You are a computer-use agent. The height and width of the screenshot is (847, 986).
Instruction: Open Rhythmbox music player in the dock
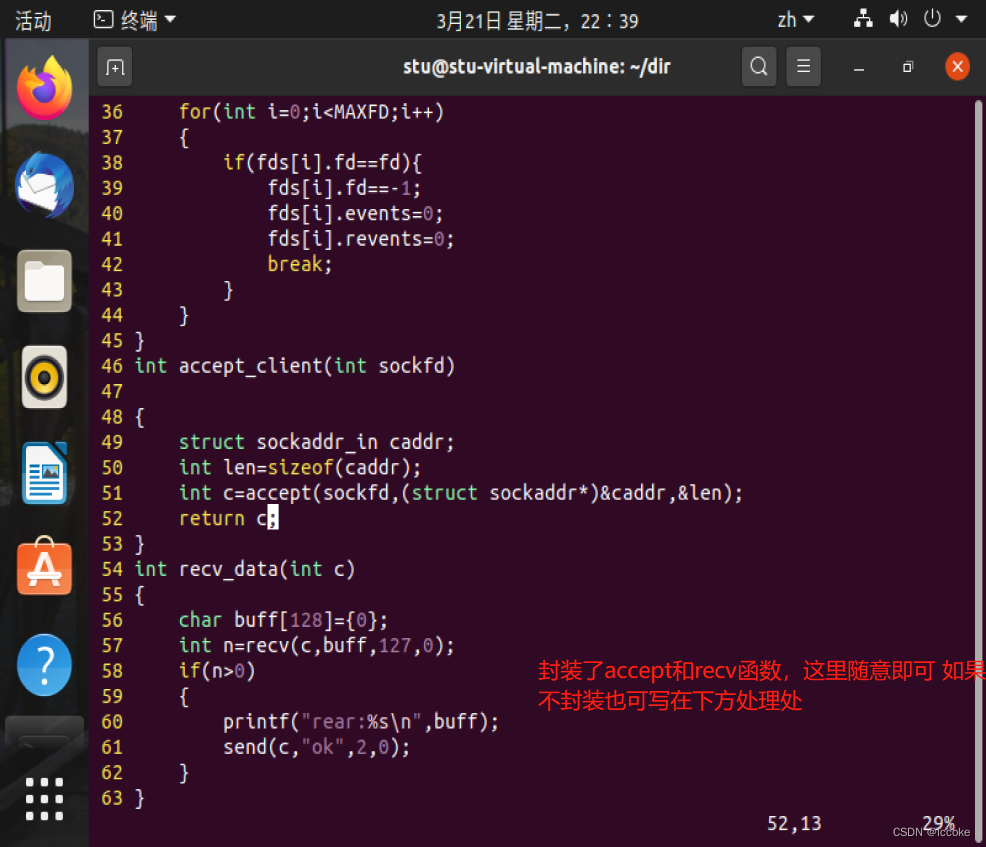coord(44,377)
